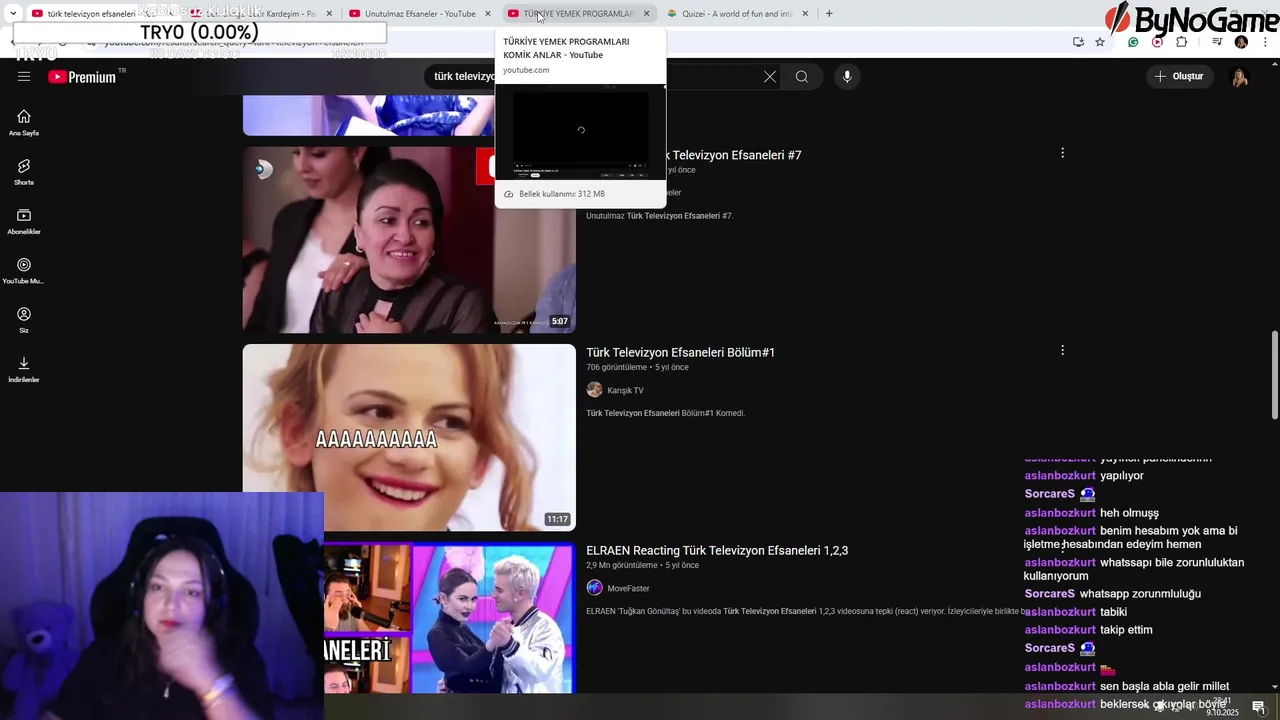Open İndirilenler (Downloads) in the sidebar
The width and height of the screenshot is (1280, 720).
click(x=24, y=369)
